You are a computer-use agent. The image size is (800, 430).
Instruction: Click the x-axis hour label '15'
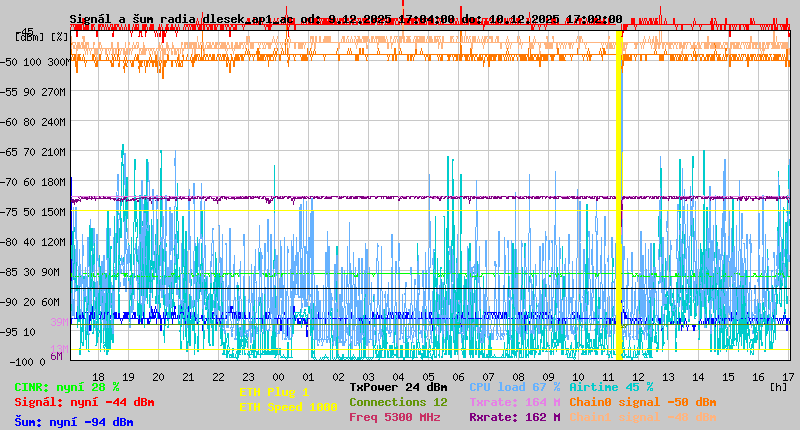pos(728,377)
